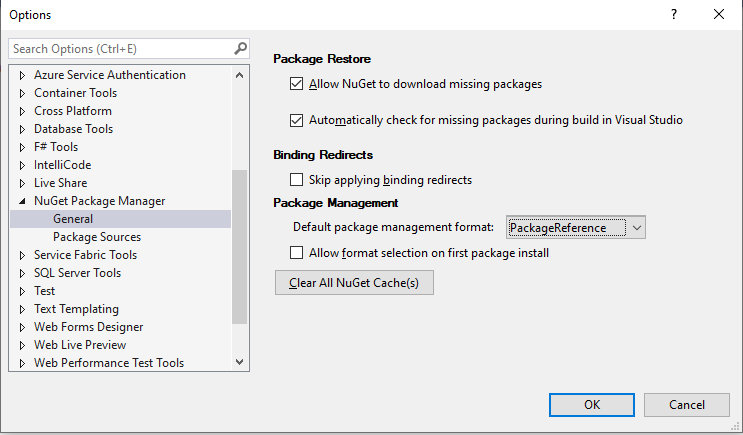Expand the Database Tools node

pos(22,129)
